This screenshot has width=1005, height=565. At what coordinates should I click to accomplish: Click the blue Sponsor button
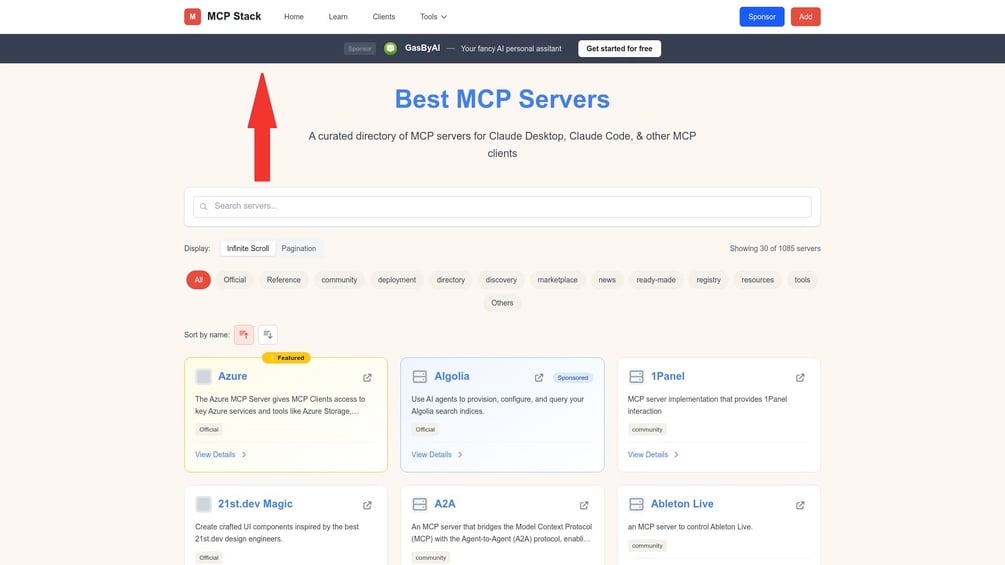761,17
